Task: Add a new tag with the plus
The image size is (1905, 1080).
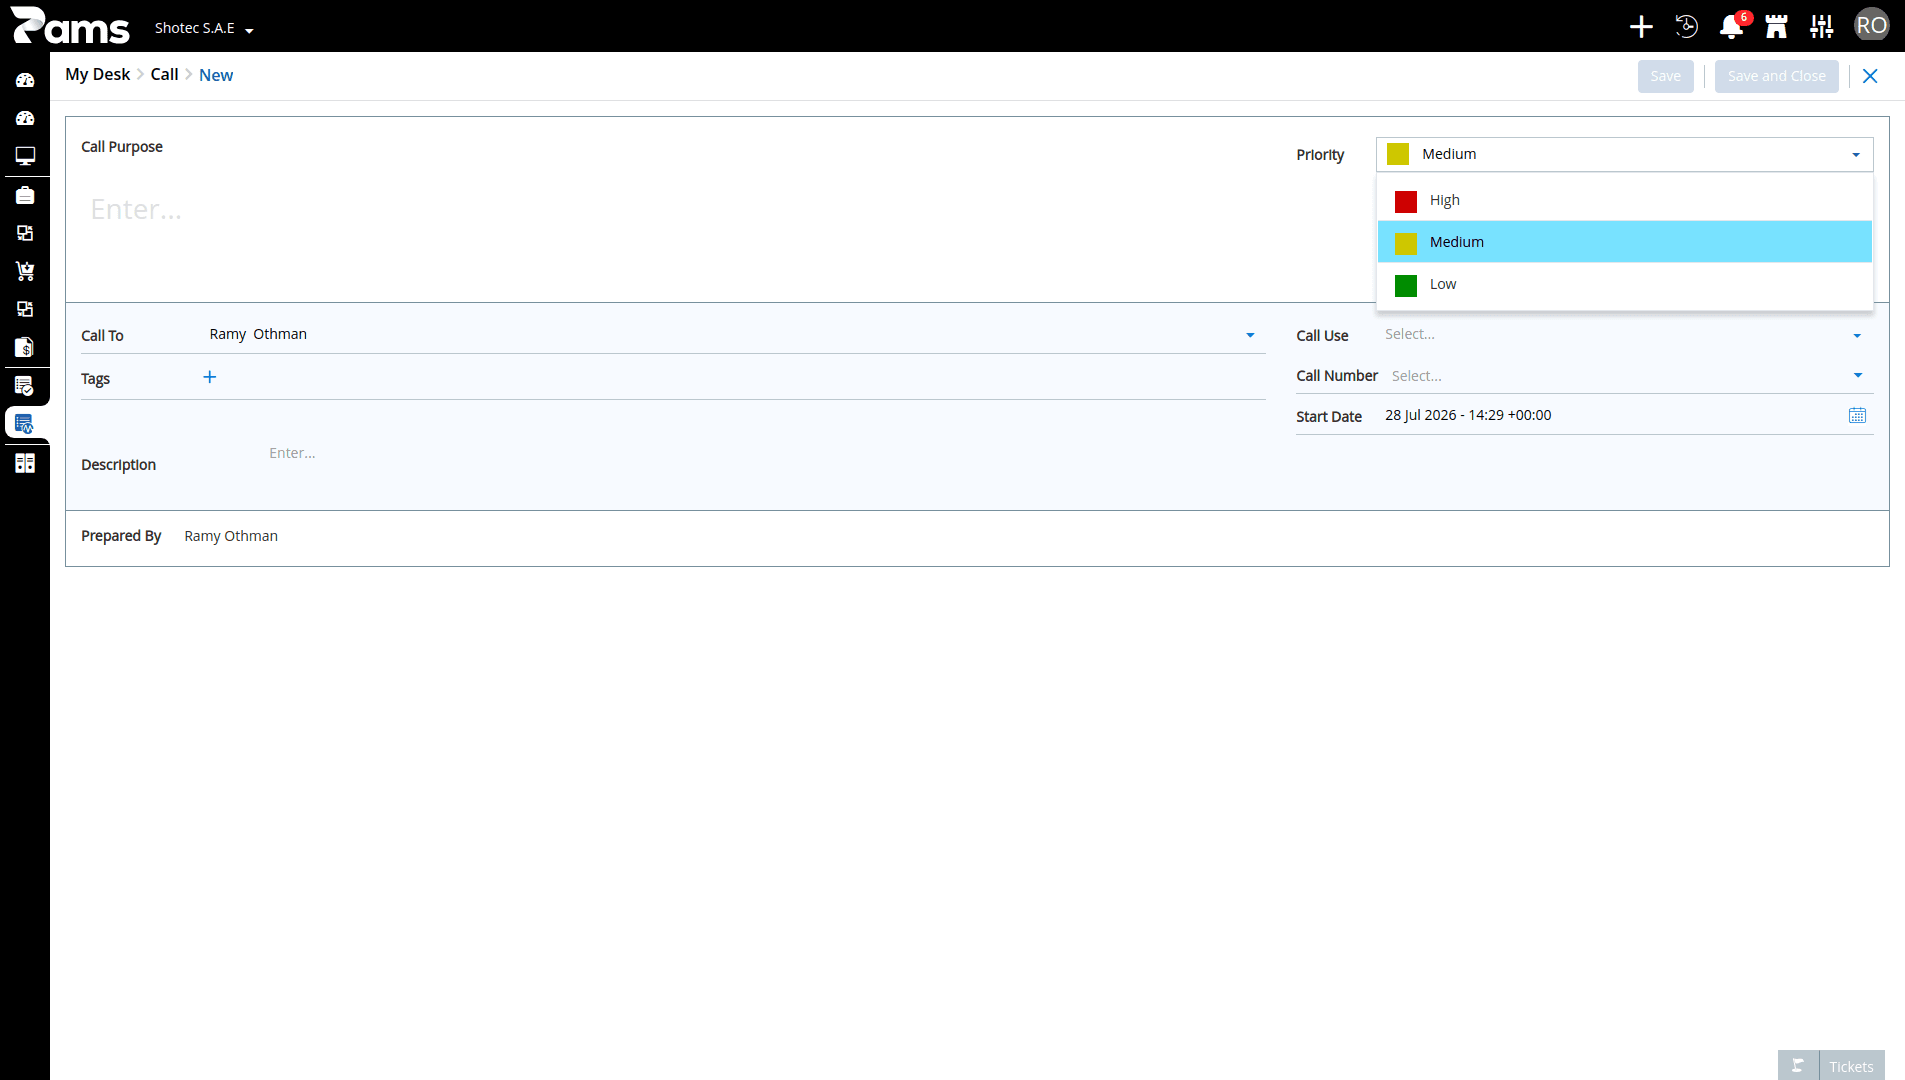Action: click(x=209, y=377)
